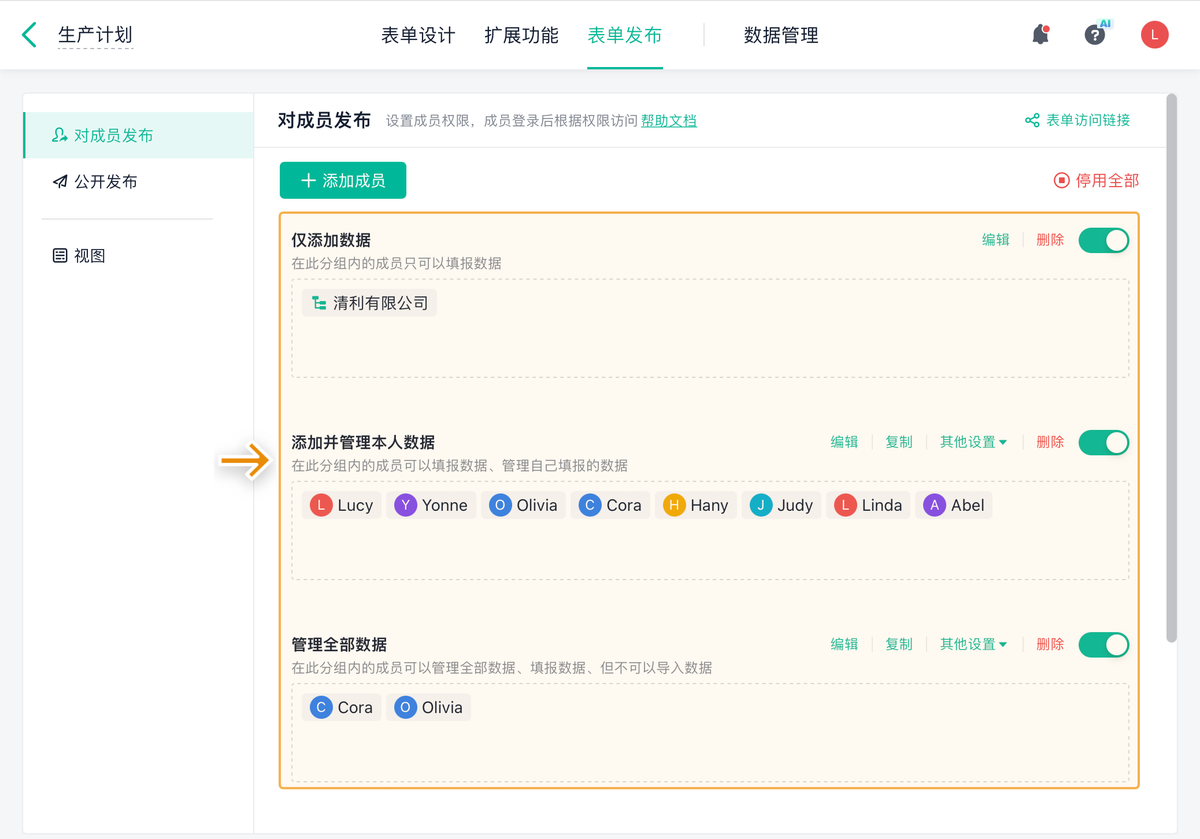
Task: Toggle off the 仅添加数据 group switch
Action: pyautogui.click(x=1103, y=240)
